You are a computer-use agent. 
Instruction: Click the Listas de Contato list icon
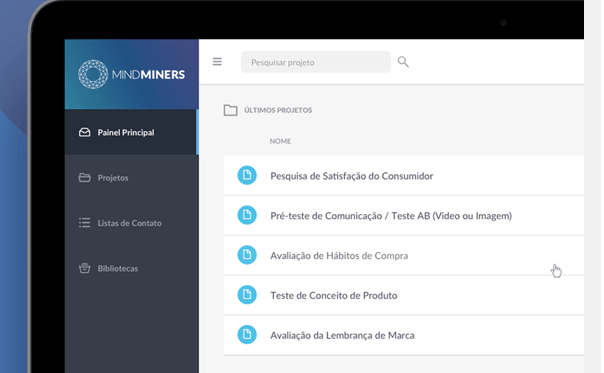pyautogui.click(x=84, y=223)
